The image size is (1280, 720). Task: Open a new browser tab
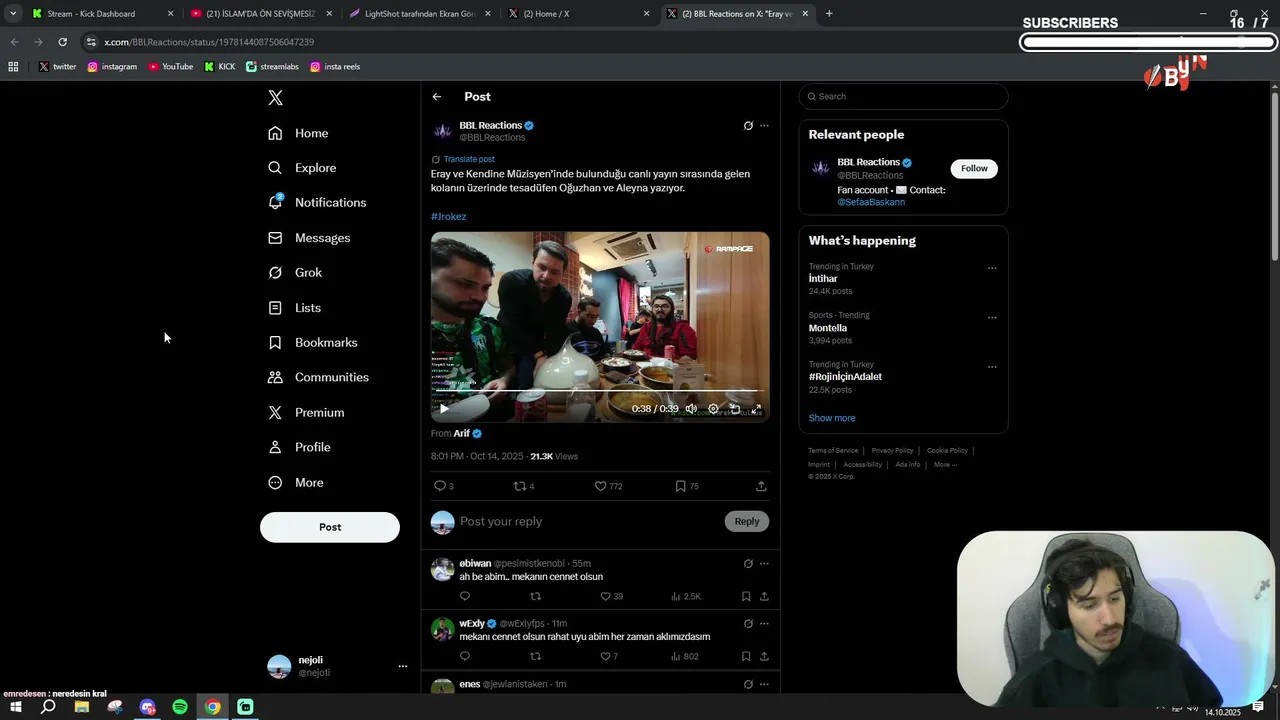829,14
